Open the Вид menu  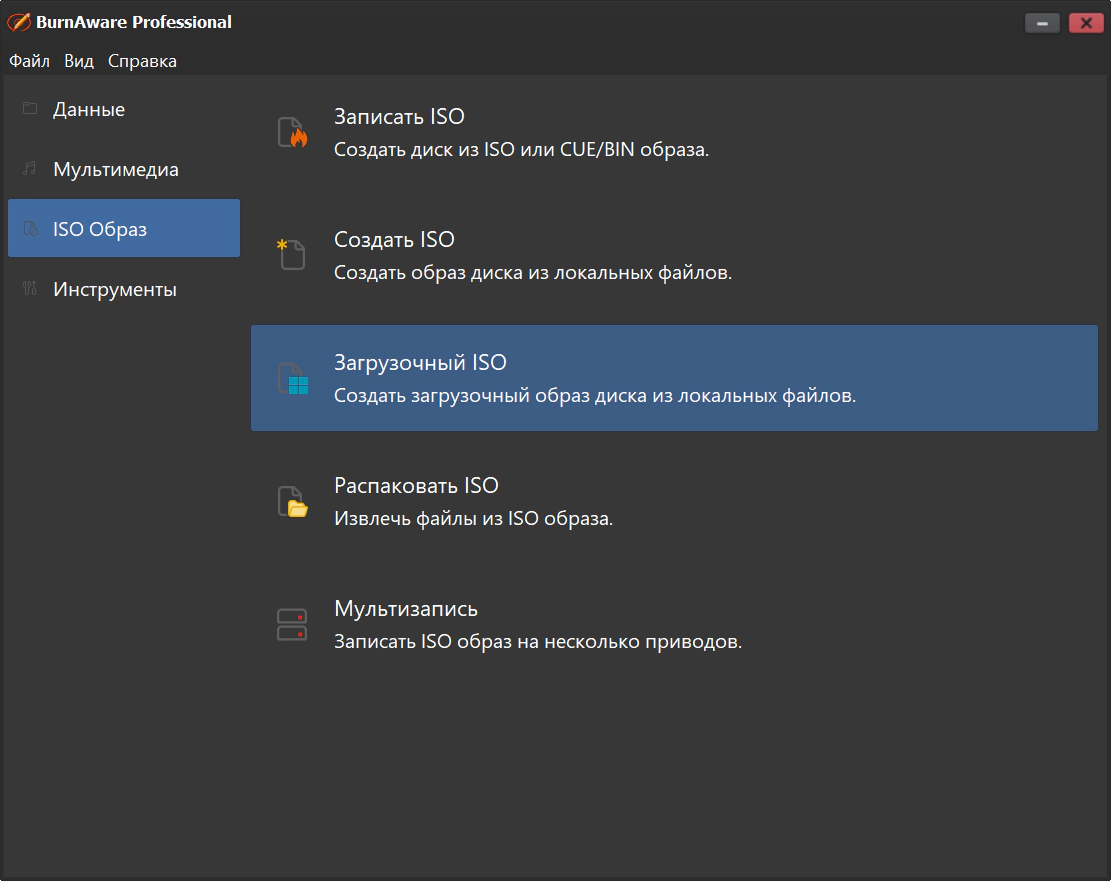point(79,61)
